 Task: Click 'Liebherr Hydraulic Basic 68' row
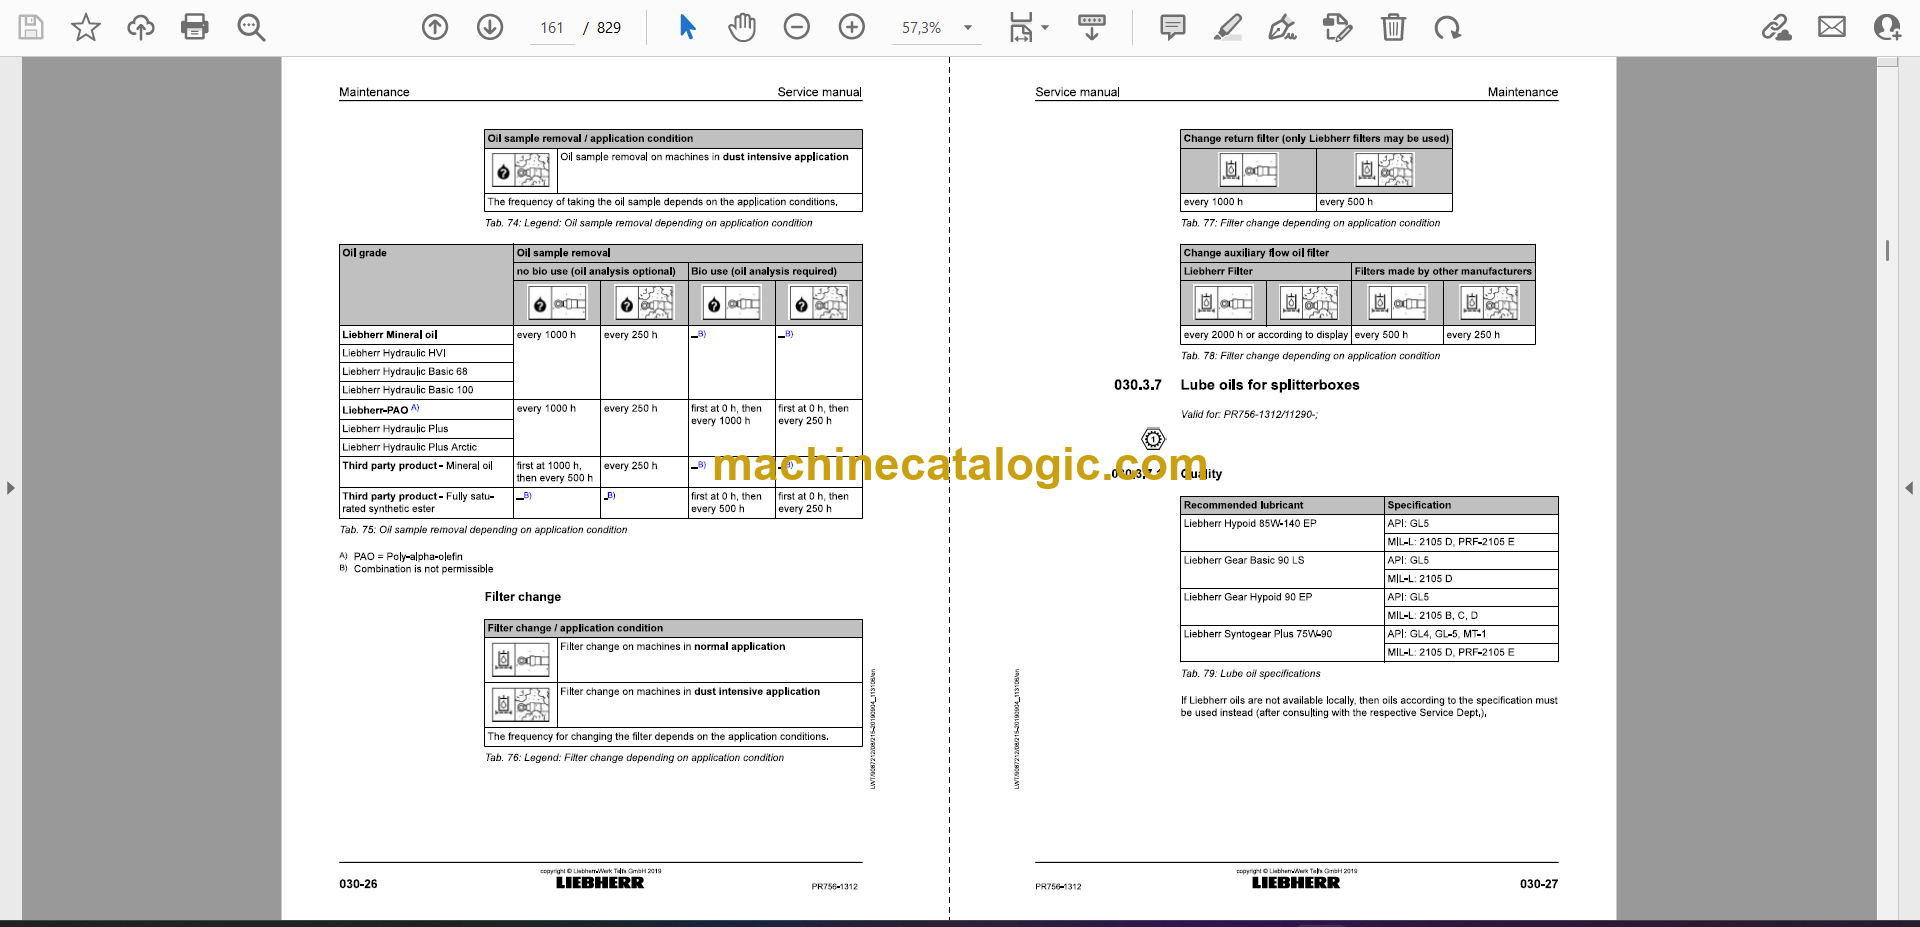[426, 372]
